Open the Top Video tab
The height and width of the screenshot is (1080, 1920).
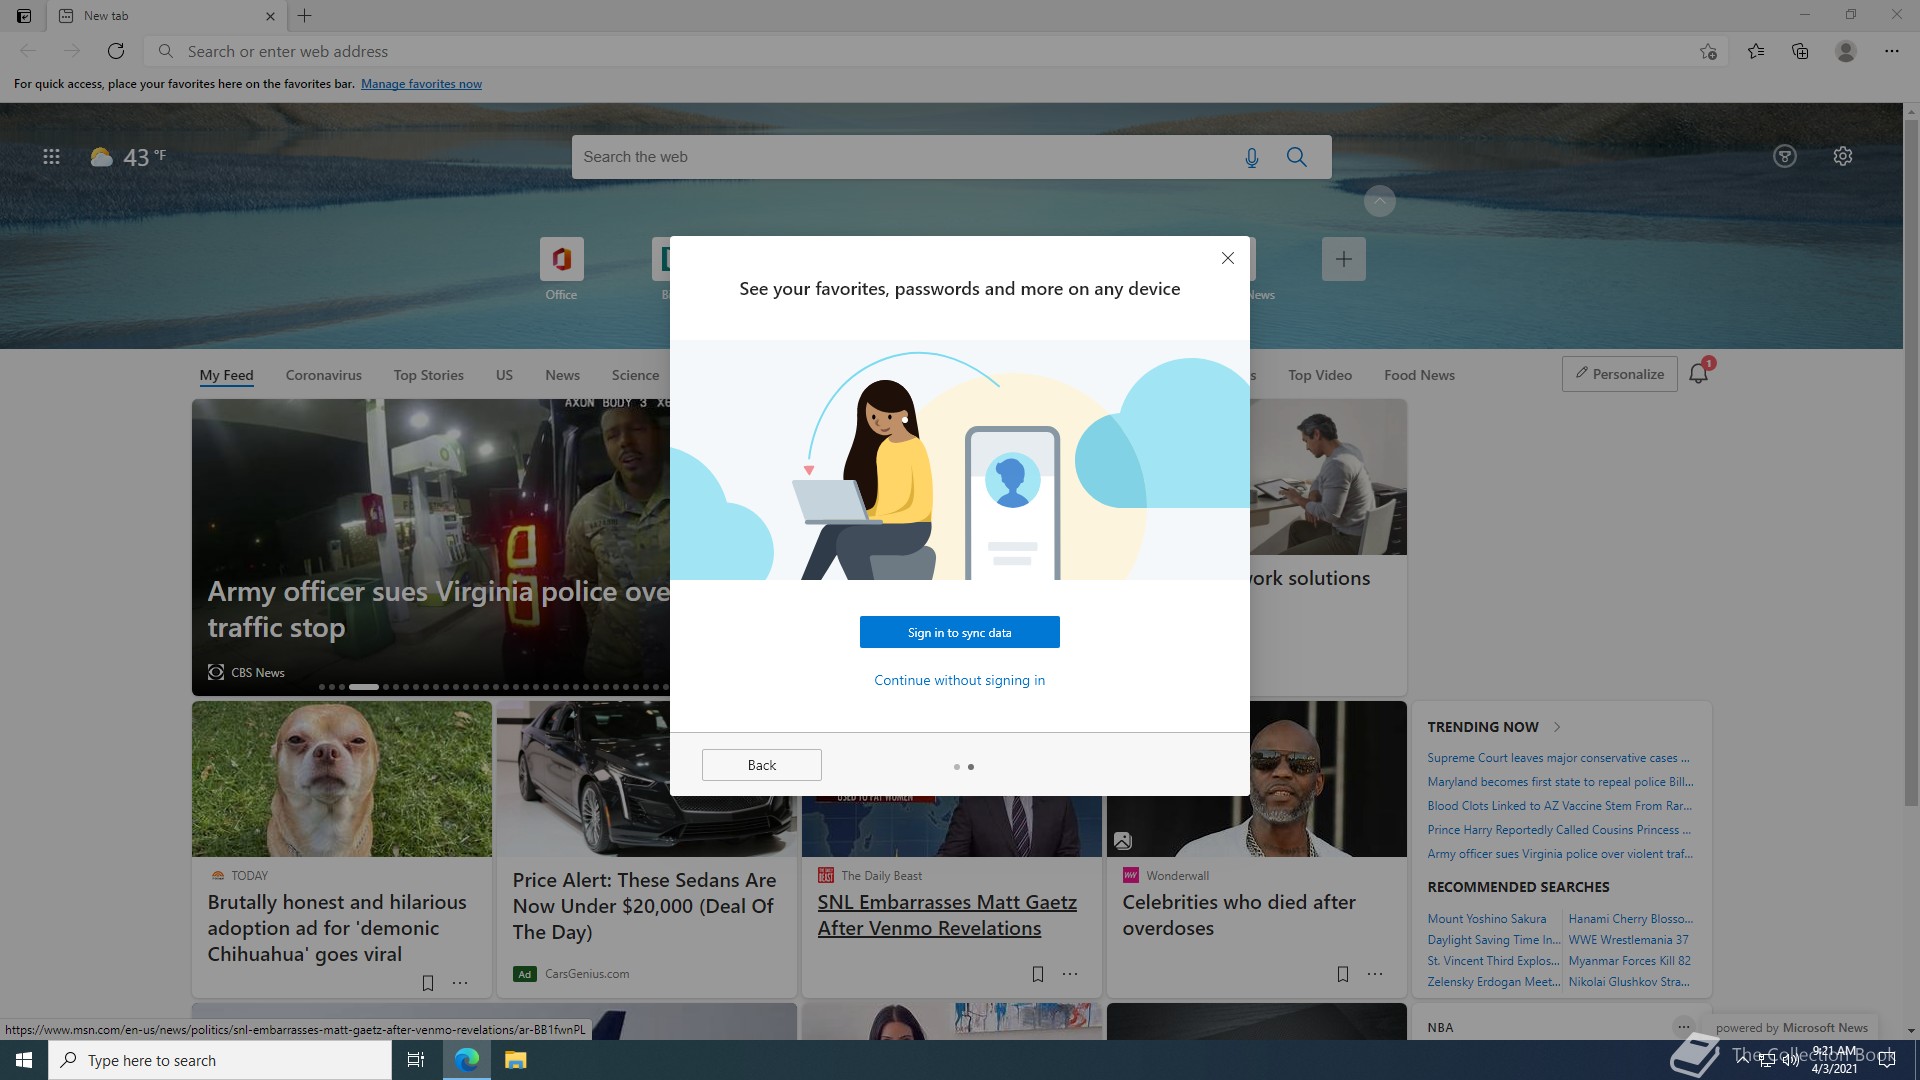click(1319, 375)
